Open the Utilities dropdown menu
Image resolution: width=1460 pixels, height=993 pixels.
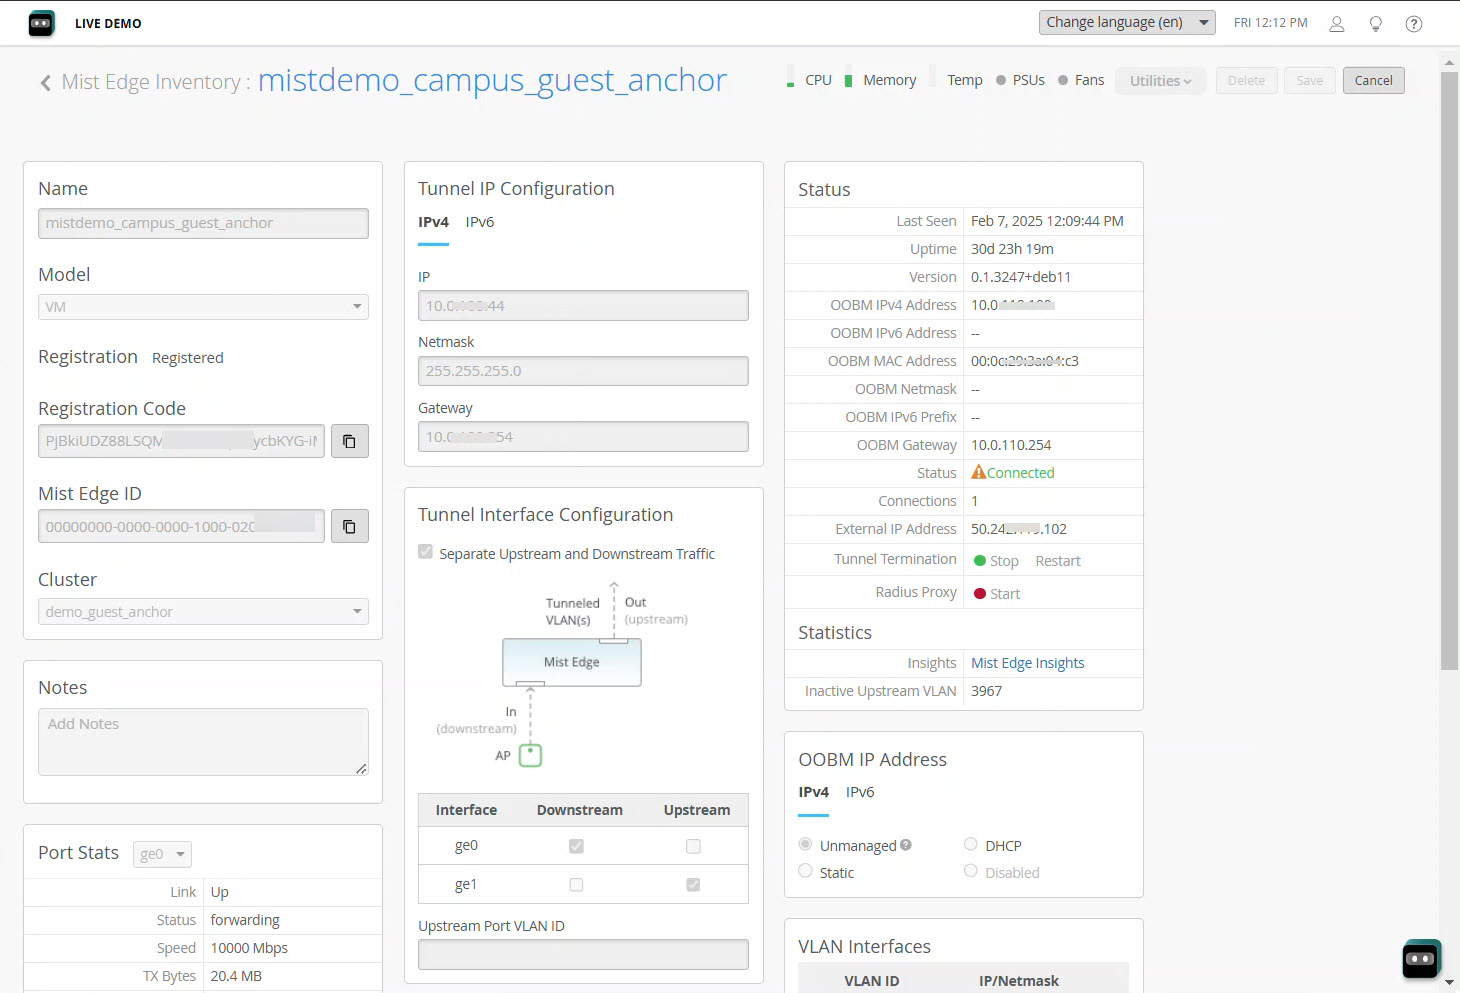tap(1160, 81)
